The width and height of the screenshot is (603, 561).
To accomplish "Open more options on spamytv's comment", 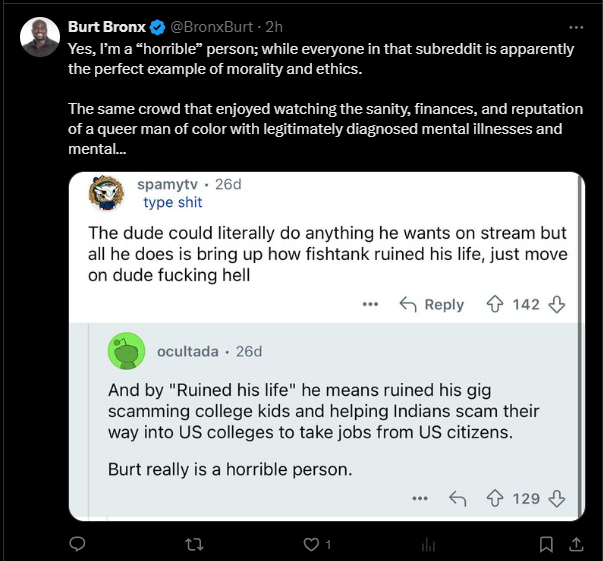I will pos(370,305).
